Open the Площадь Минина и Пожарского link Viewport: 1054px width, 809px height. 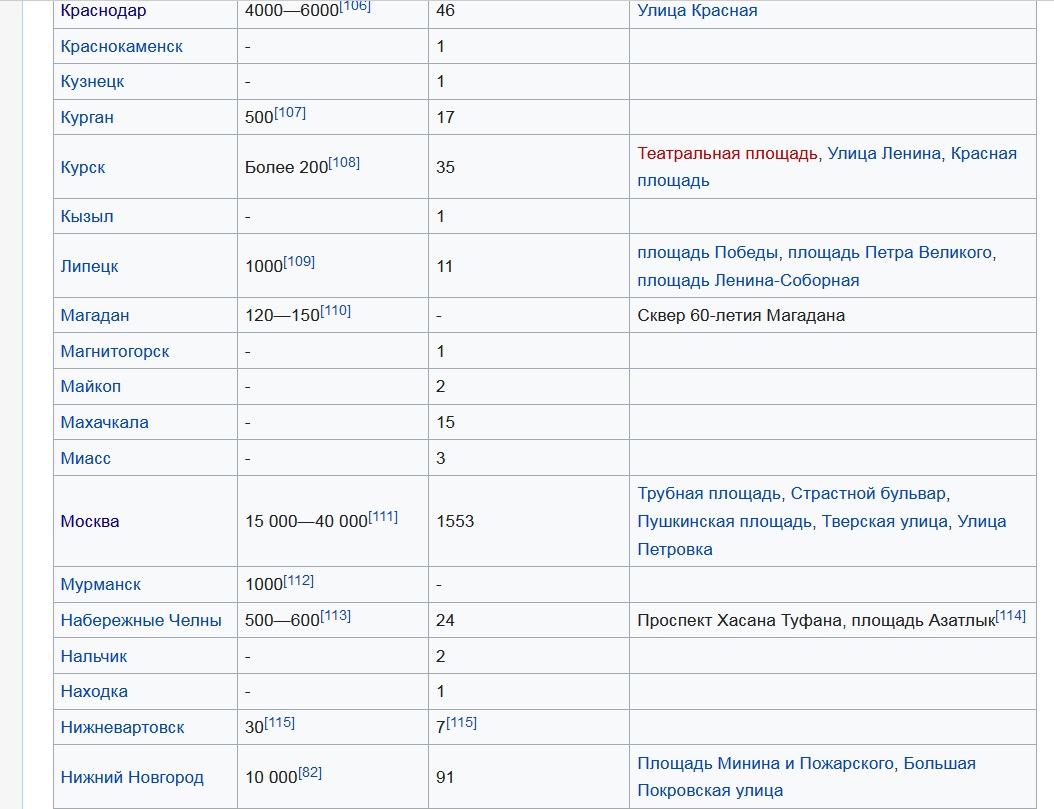coord(765,763)
